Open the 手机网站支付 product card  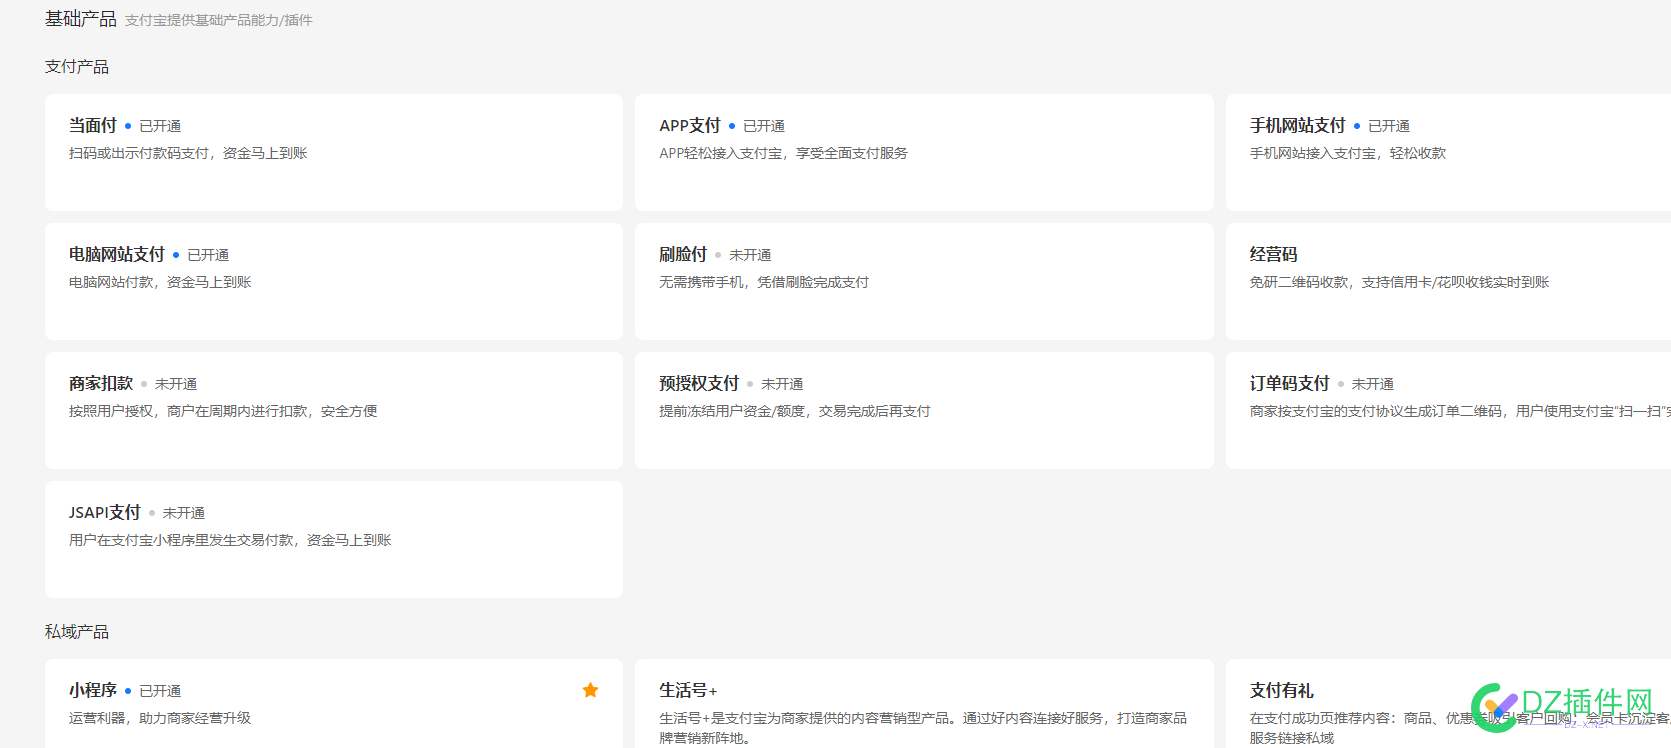[x=1448, y=152]
